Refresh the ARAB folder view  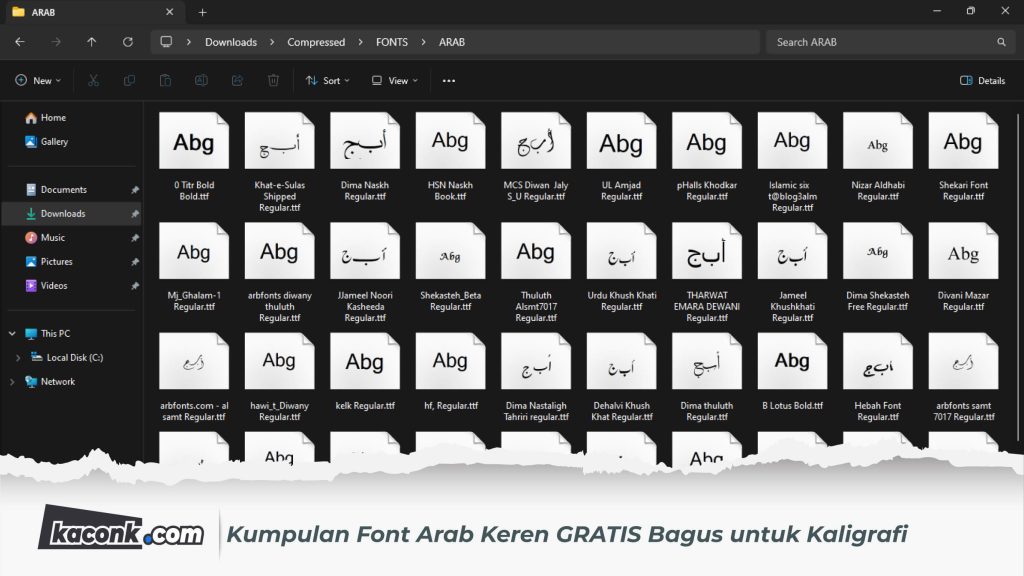pos(127,42)
